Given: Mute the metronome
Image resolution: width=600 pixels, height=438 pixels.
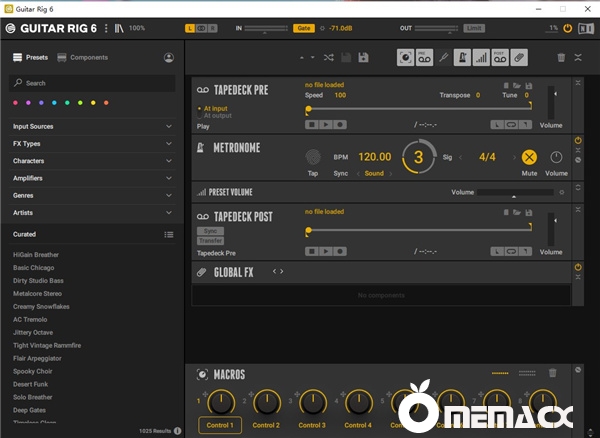Looking at the screenshot, I should click(529, 157).
